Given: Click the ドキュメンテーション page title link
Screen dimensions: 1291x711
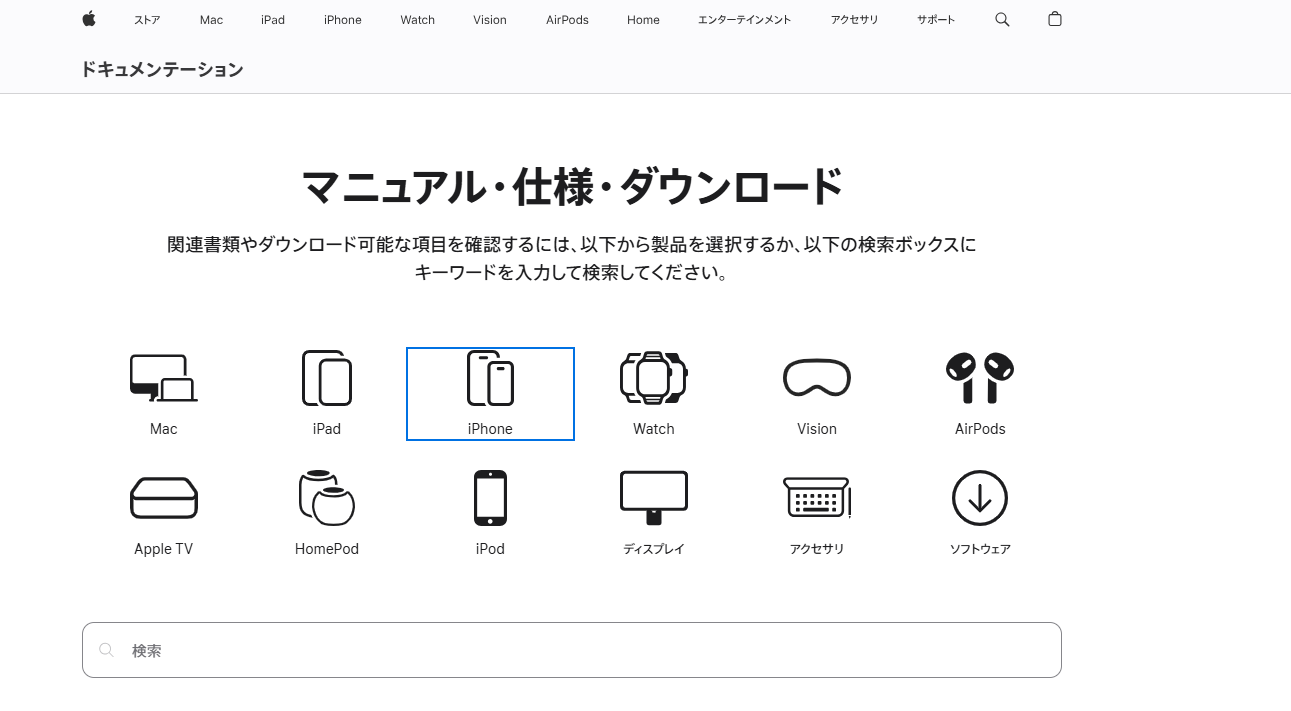Looking at the screenshot, I should pos(162,69).
